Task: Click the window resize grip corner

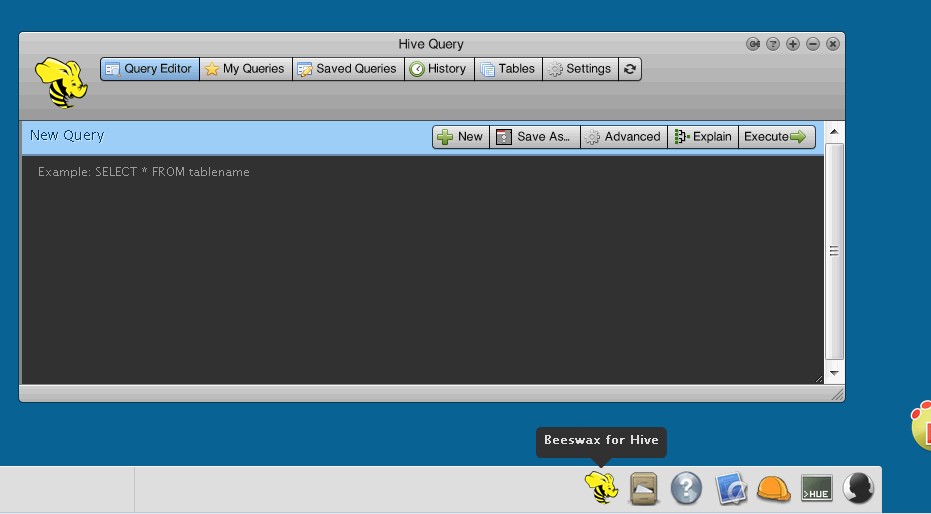Action: (x=837, y=394)
